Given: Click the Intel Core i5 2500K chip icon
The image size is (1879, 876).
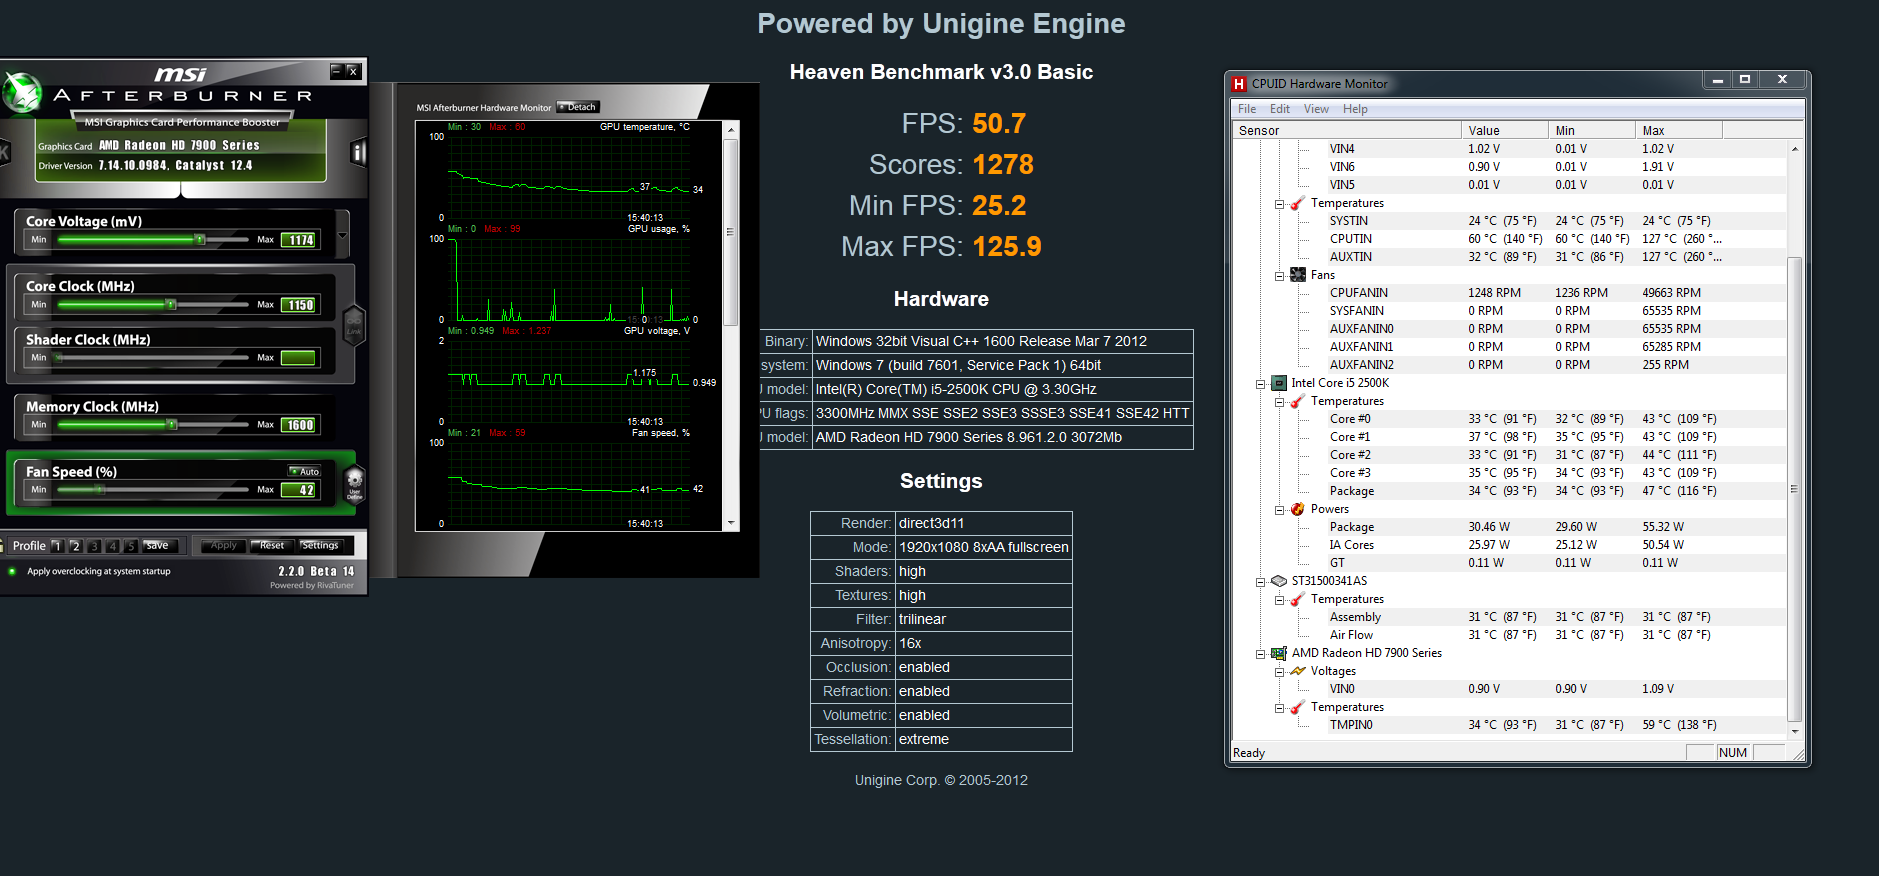Looking at the screenshot, I should [x=1278, y=383].
